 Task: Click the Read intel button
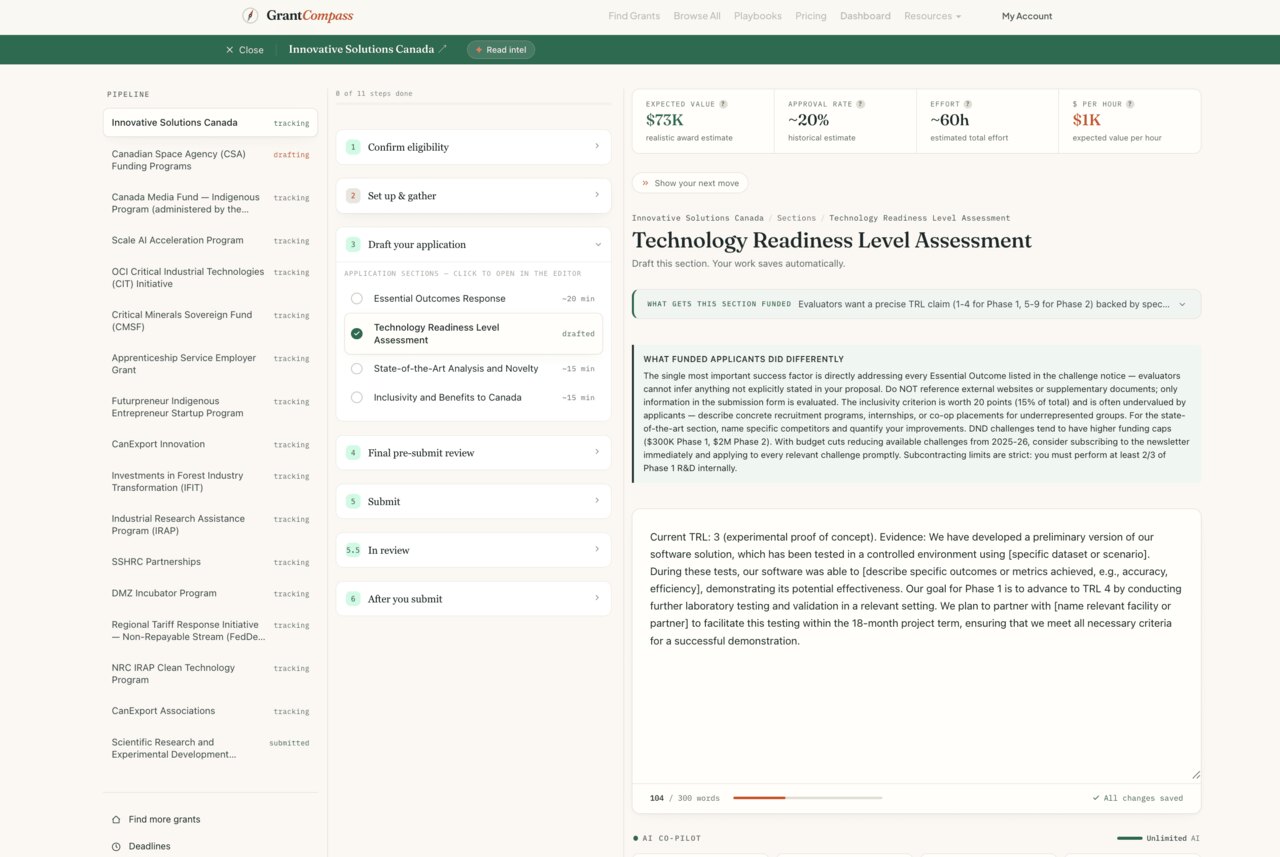pyautogui.click(x=501, y=50)
